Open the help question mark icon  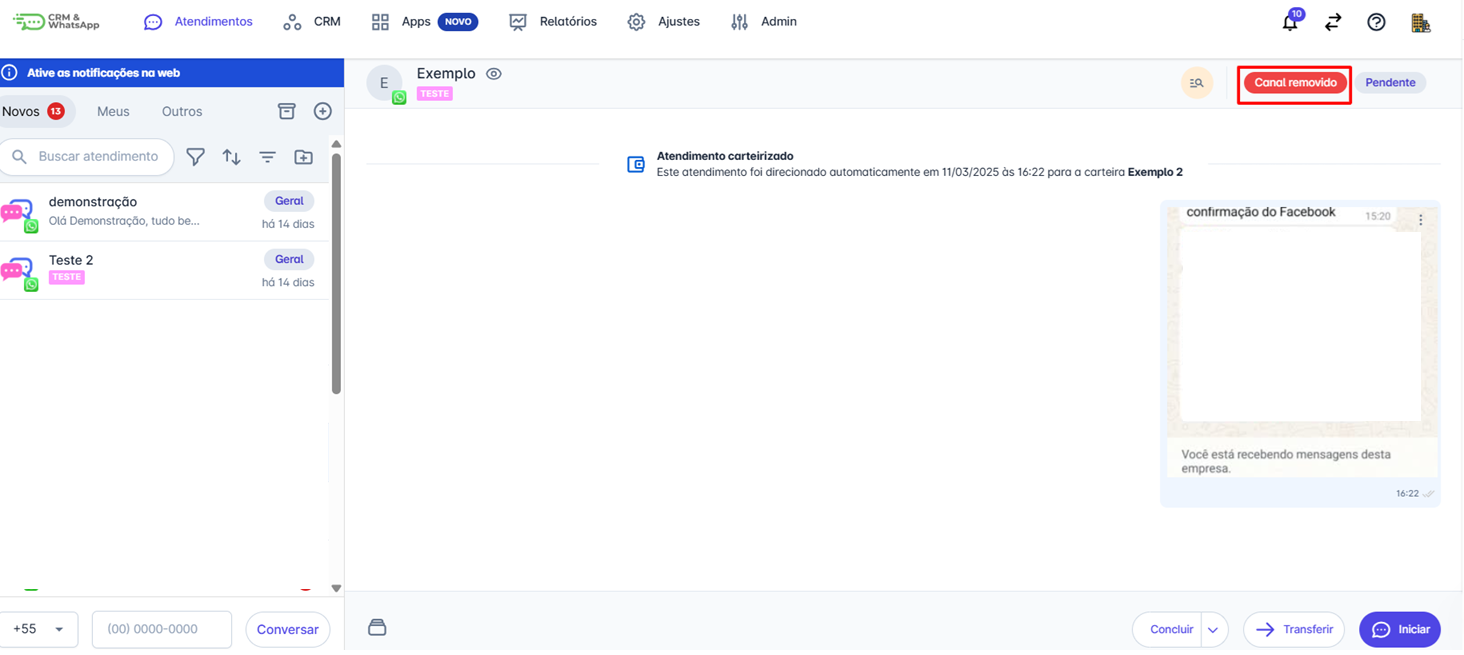click(1376, 22)
